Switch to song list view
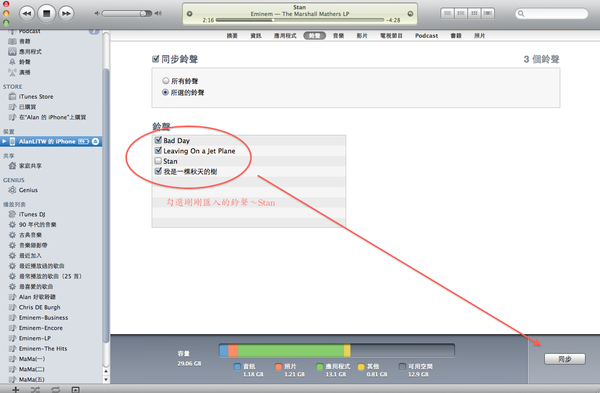This screenshot has height=393, width=600. click(447, 13)
